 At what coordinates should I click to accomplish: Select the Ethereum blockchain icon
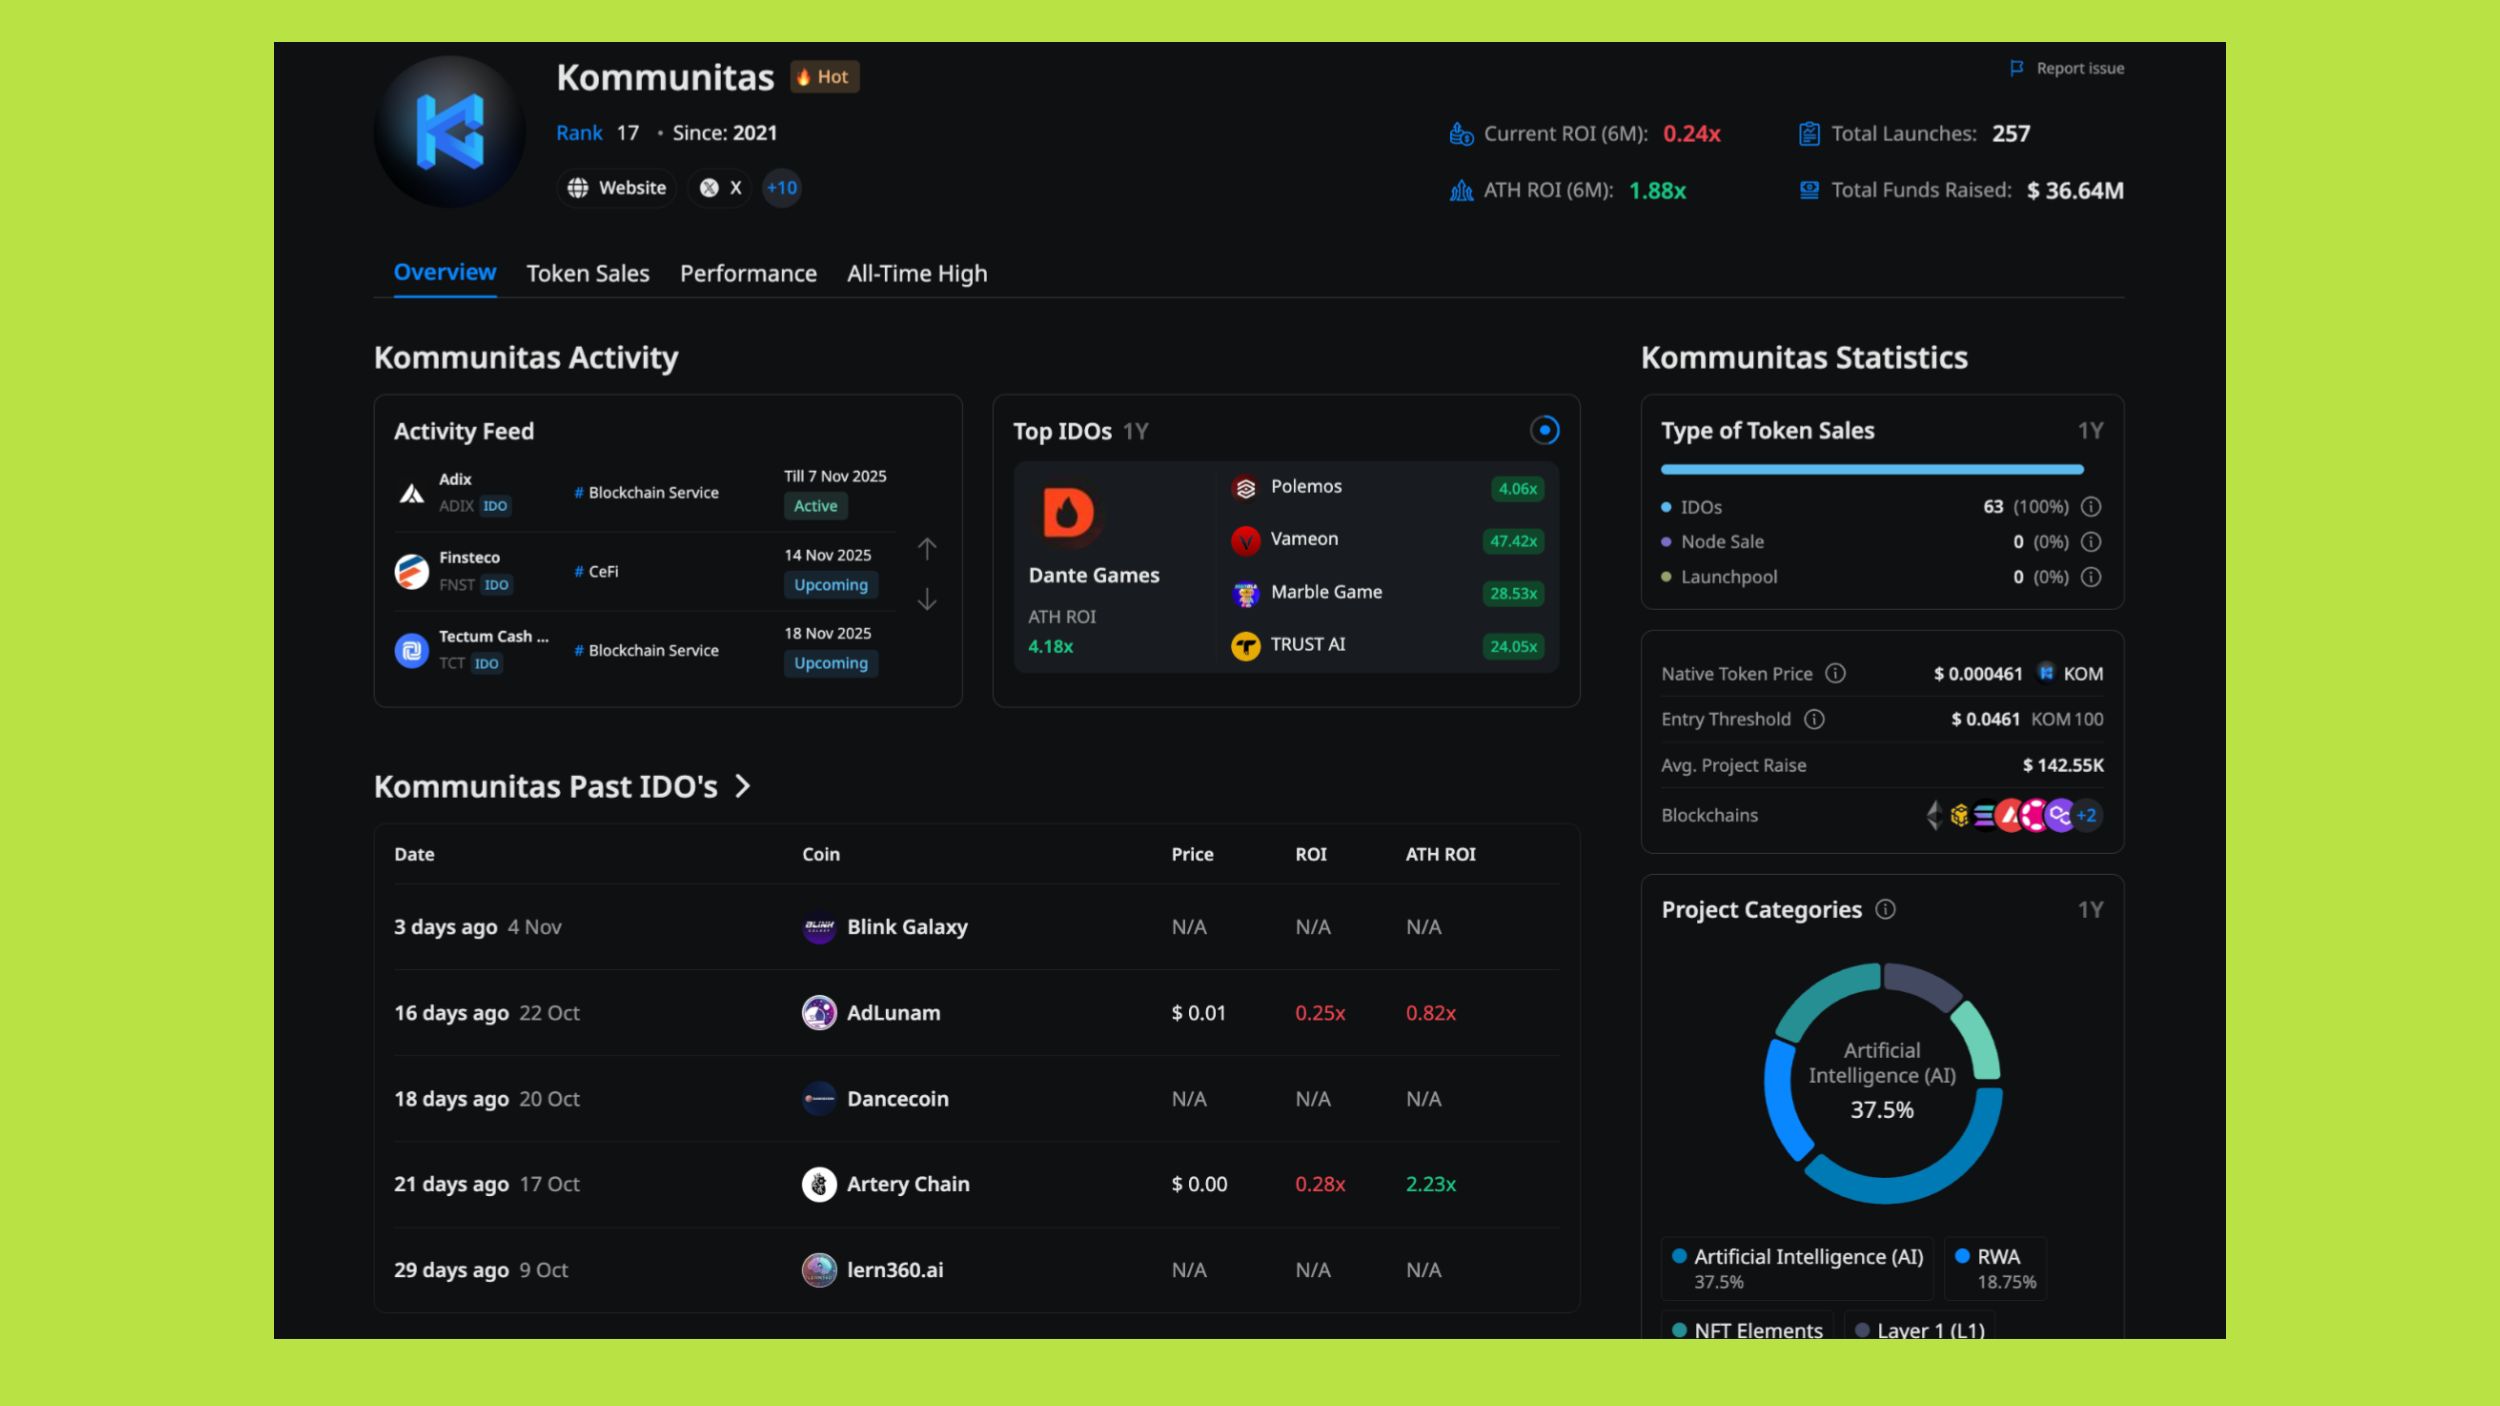point(1934,816)
